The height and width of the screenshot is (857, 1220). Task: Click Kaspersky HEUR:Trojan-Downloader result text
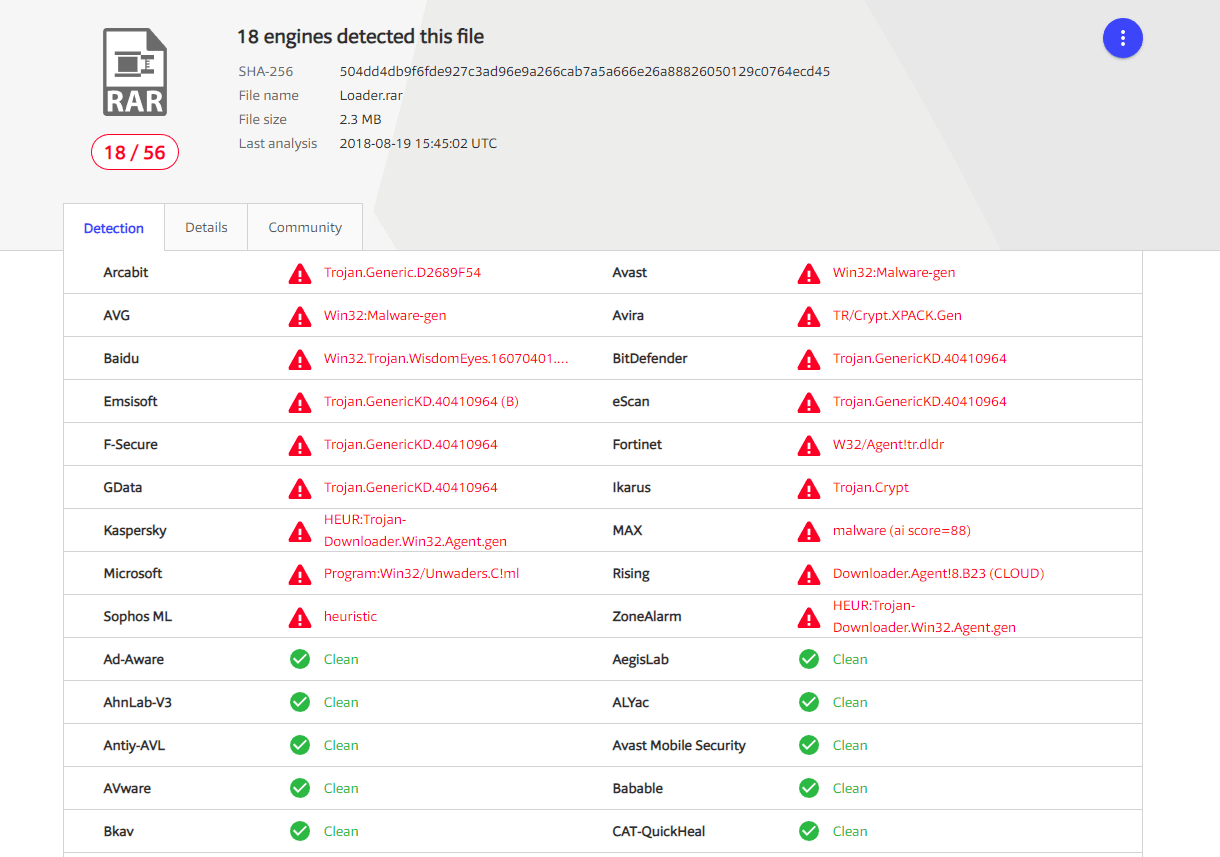coord(415,530)
